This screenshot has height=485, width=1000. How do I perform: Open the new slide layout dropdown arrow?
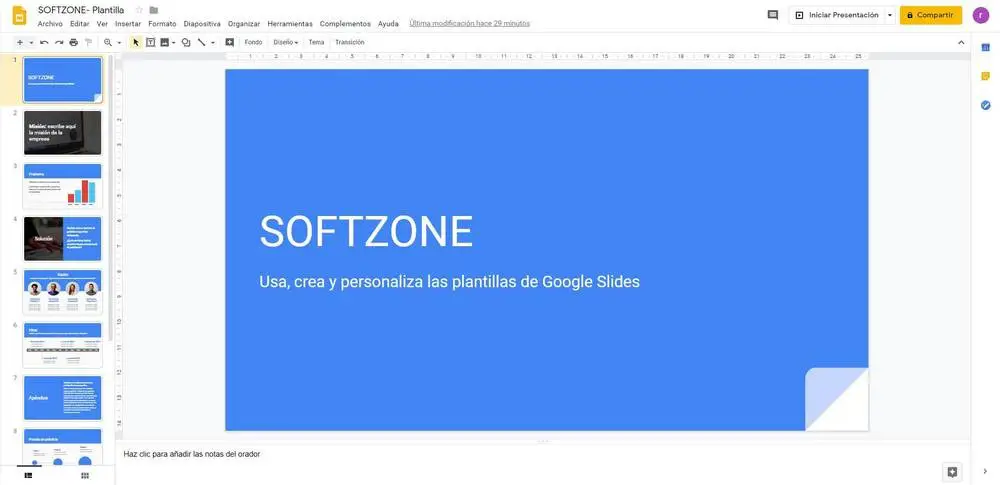[31, 43]
